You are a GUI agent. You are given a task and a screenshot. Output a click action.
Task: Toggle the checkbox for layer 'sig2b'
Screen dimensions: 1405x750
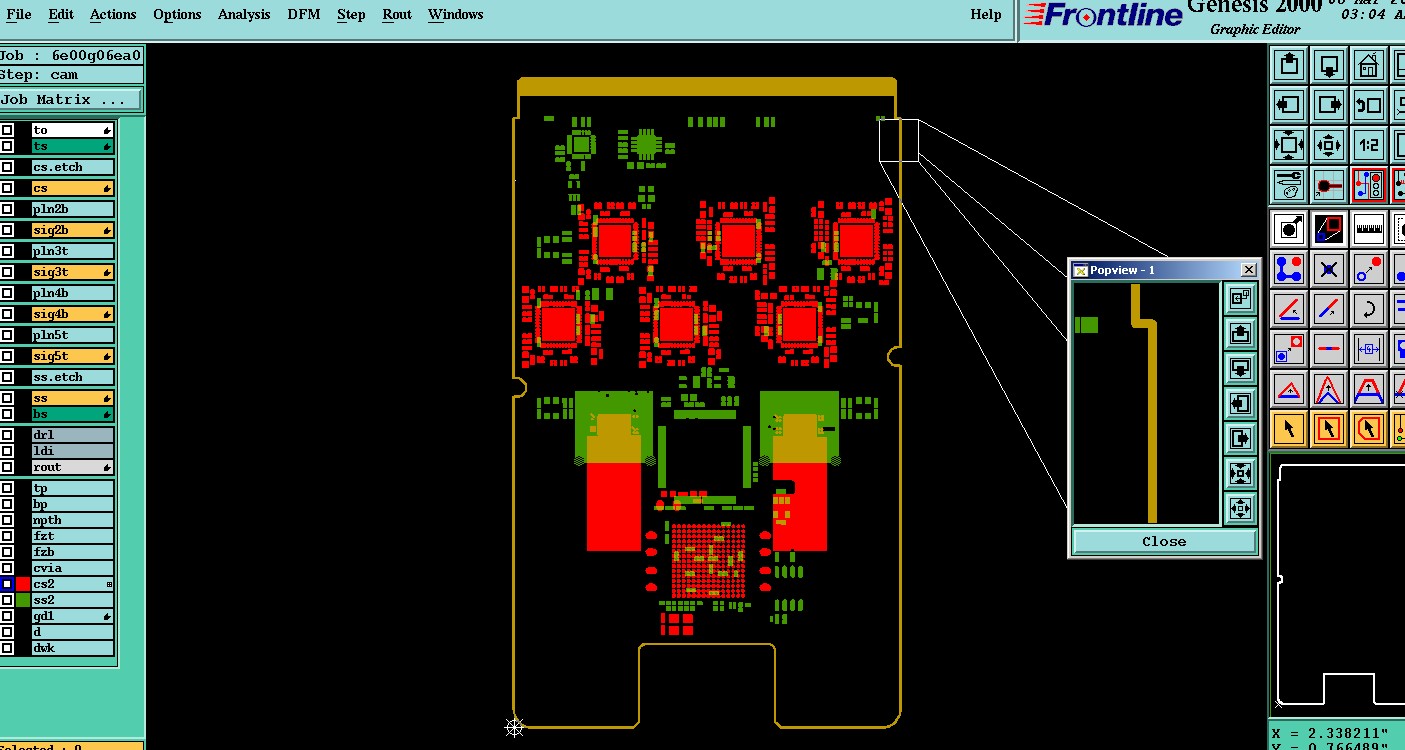click(x=7, y=230)
